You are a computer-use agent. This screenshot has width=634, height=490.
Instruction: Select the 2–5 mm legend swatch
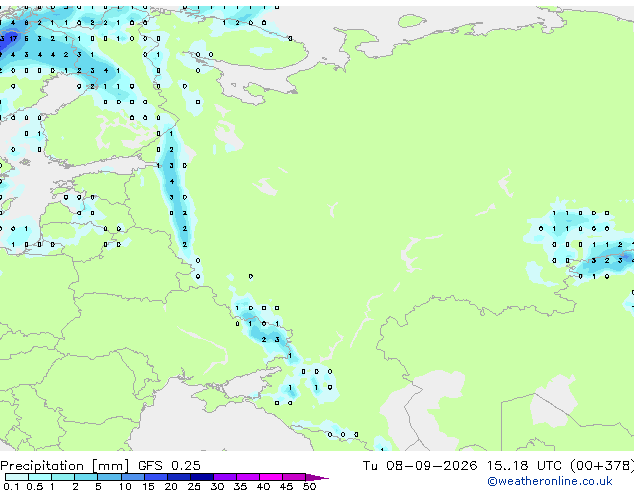coord(86,477)
